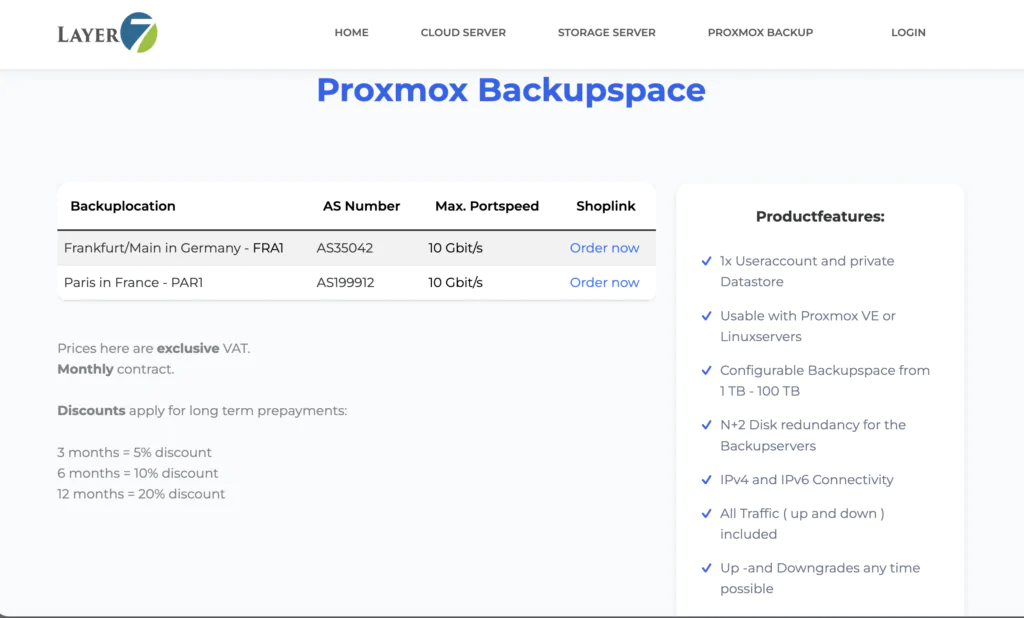The image size is (1024, 618).
Task: Order now for Frankfurt/Main FRA1 location
Action: click(604, 248)
